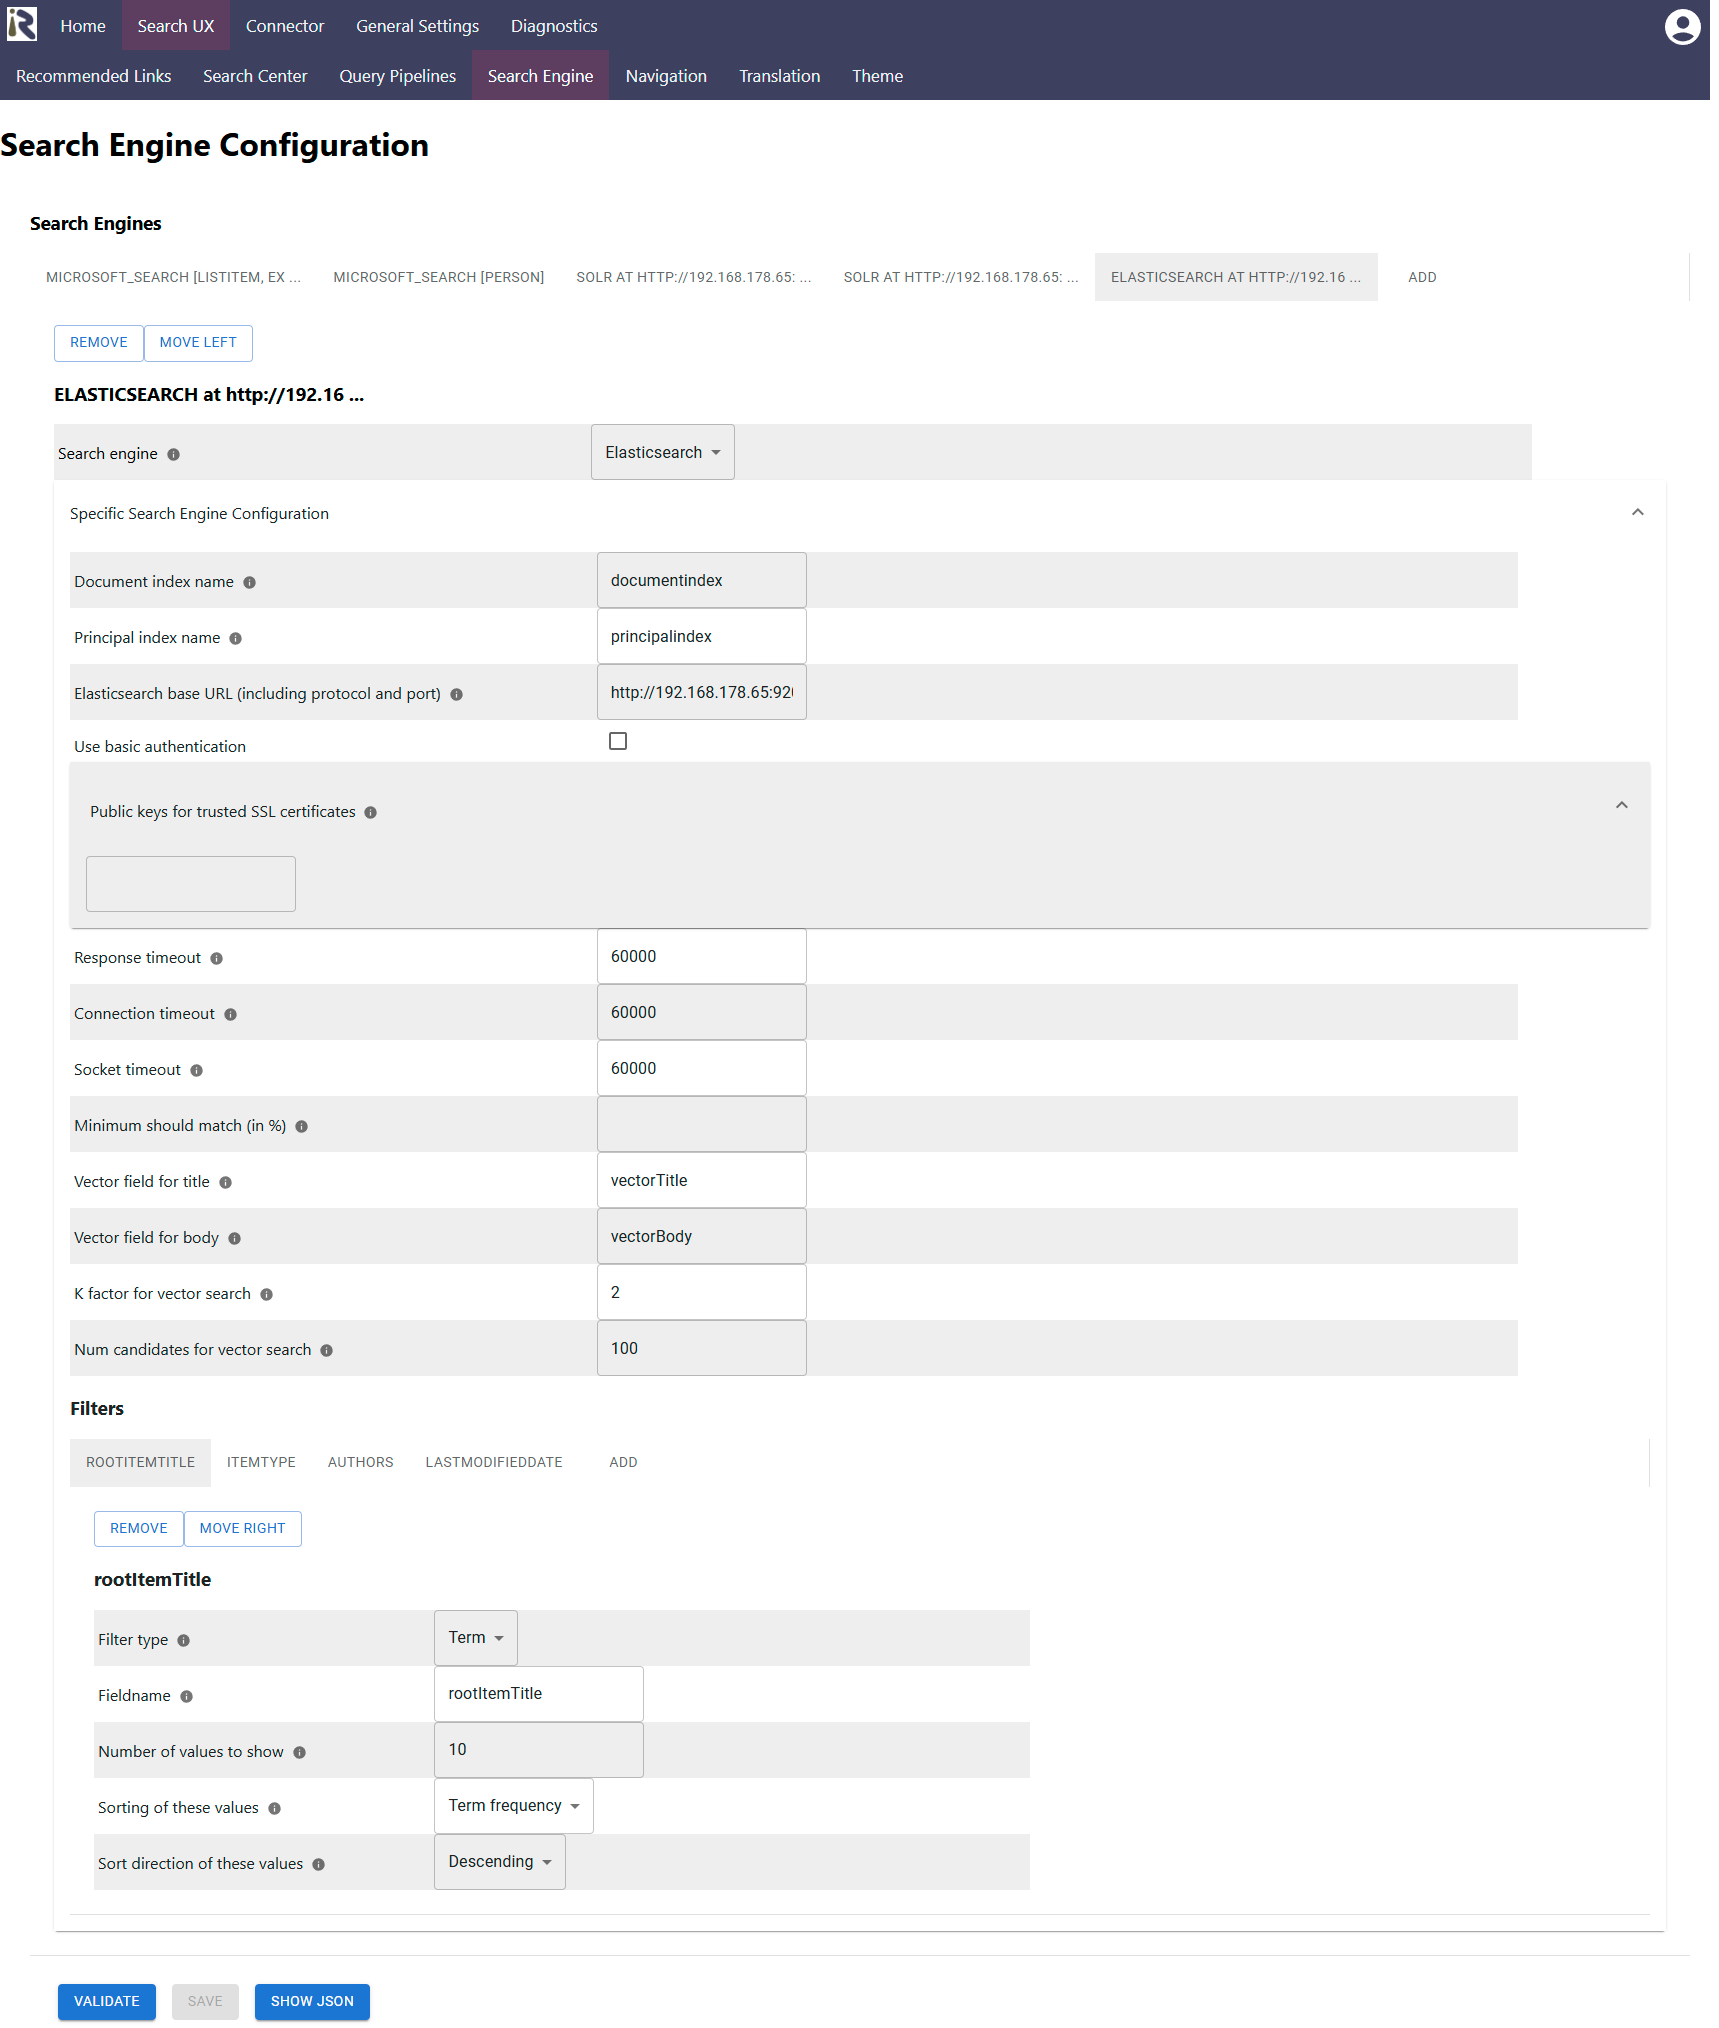Switch to AUTHORS filter tab
This screenshot has width=1719, height=2028.
[361, 1462]
